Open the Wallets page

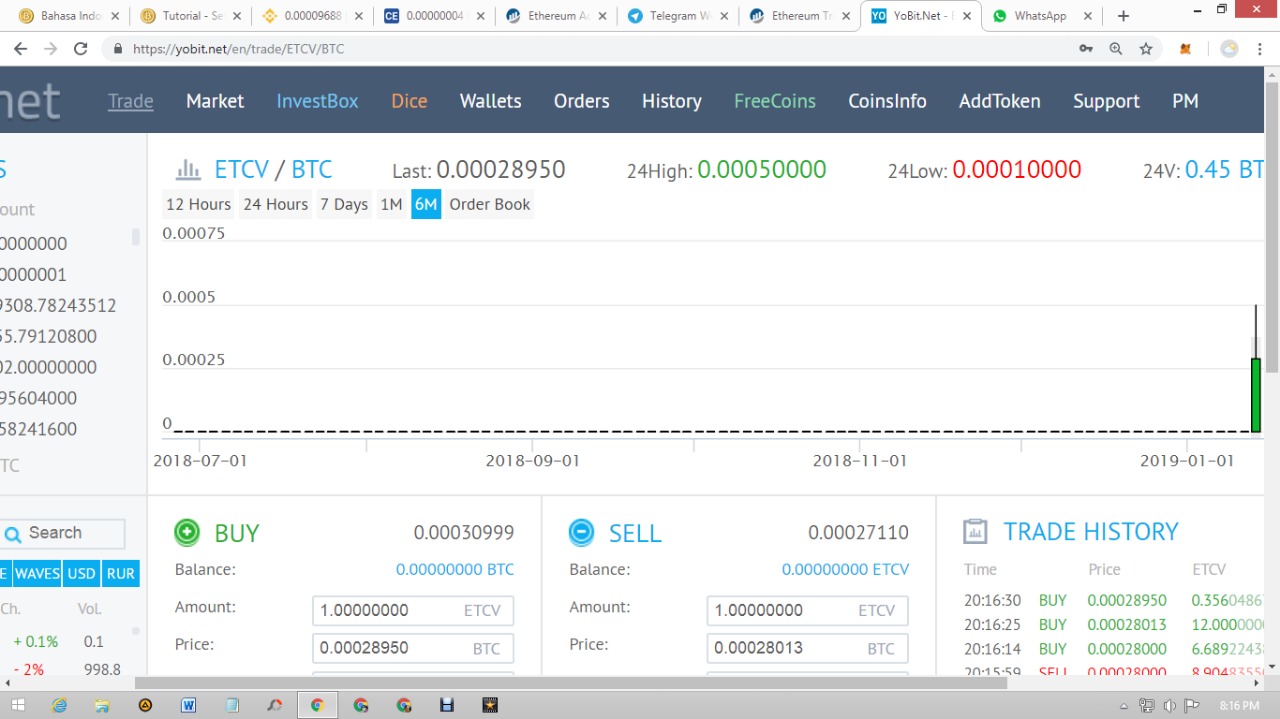click(490, 101)
